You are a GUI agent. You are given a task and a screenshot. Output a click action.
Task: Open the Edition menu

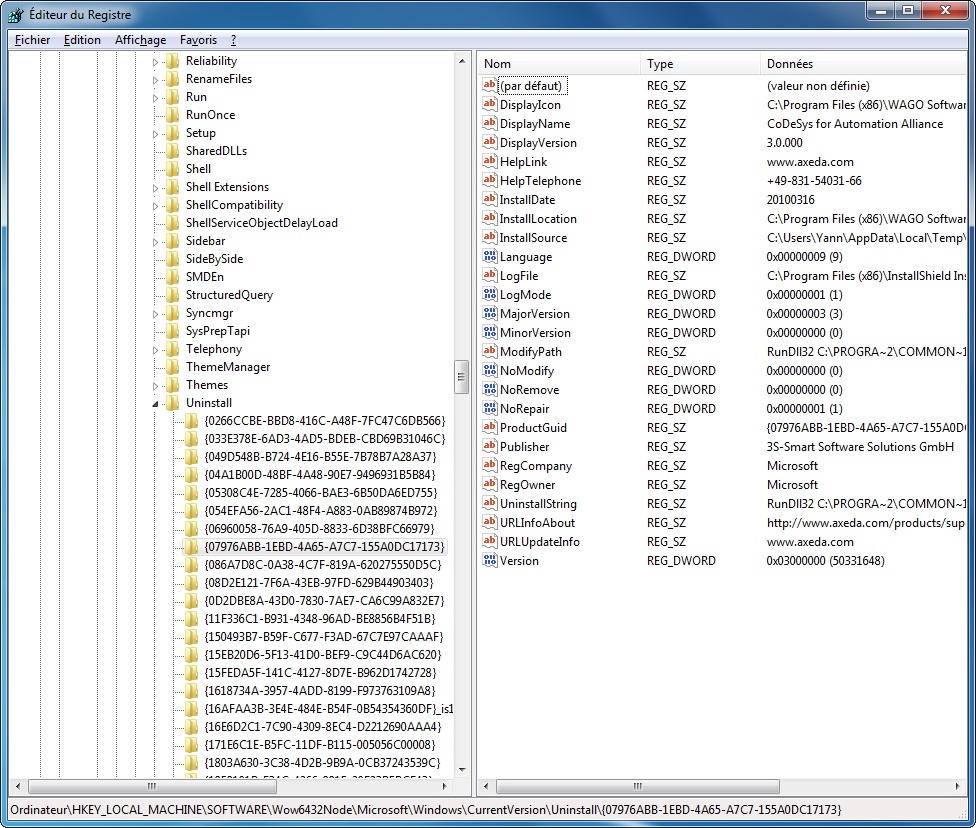click(82, 40)
